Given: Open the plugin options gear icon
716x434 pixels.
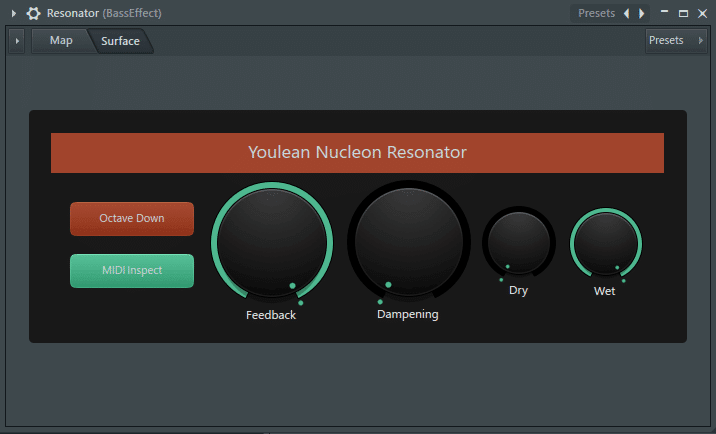Looking at the screenshot, I should [x=33, y=13].
